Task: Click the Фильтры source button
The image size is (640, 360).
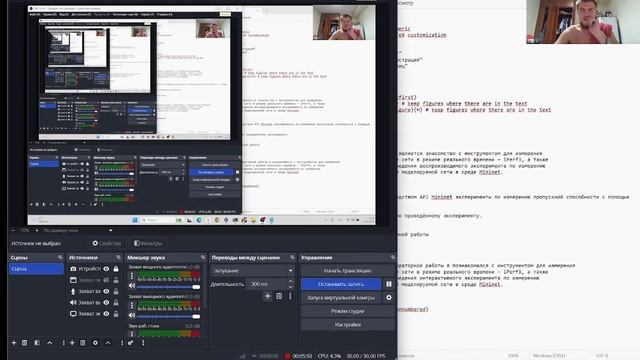Action: pos(148,243)
